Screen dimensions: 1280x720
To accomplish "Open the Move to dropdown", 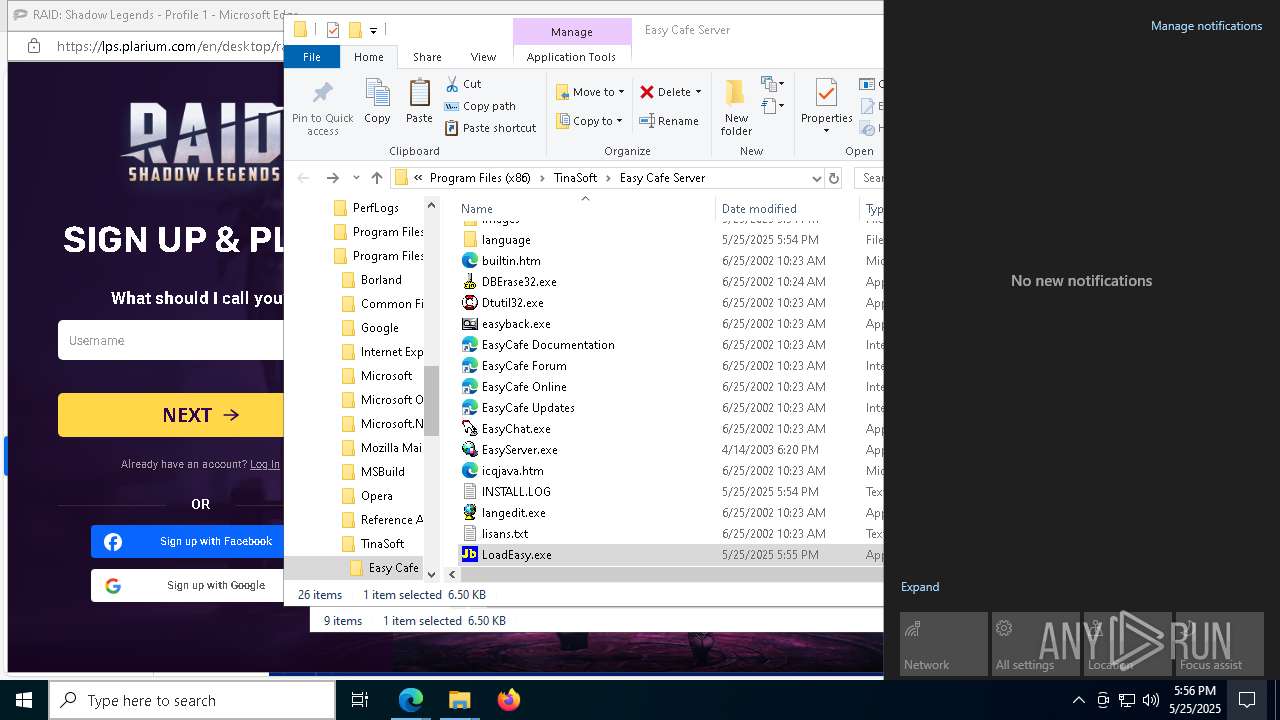I will [590, 92].
